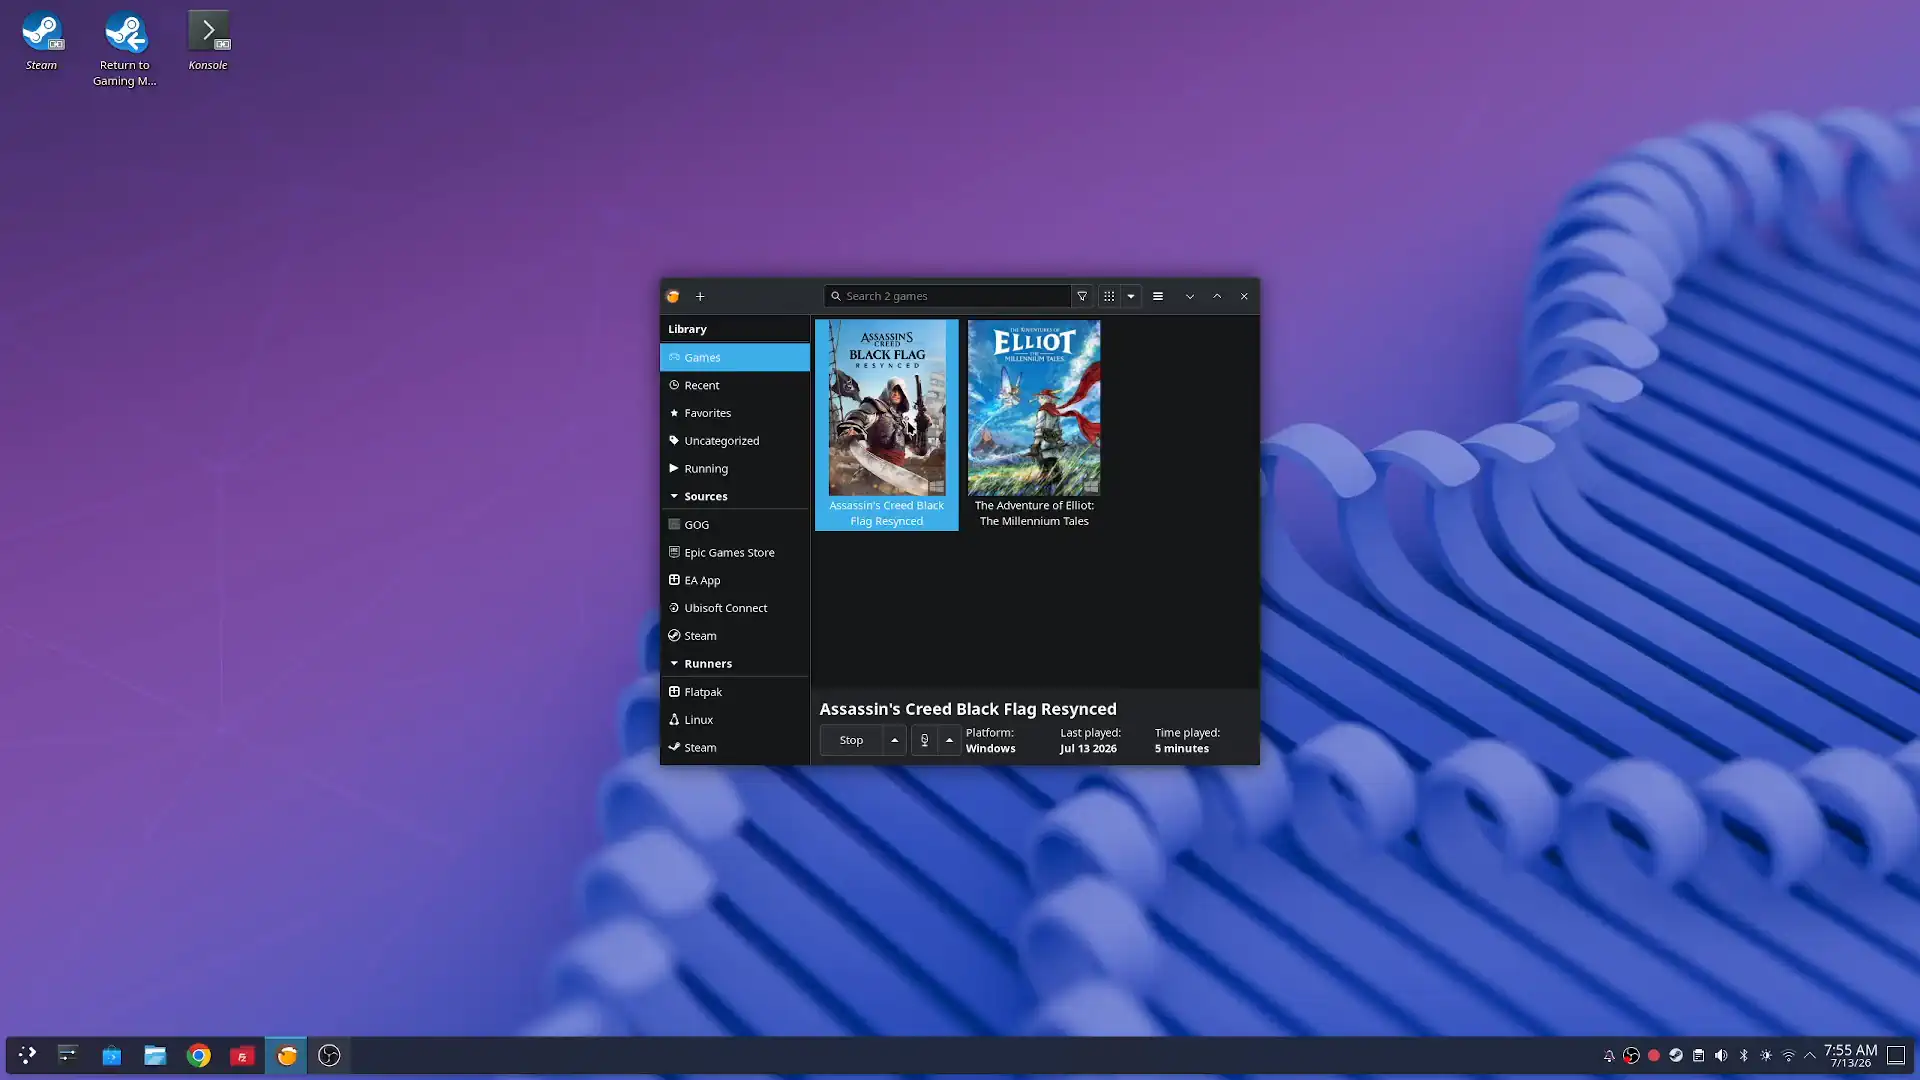Select the Assassin's Creed Black Flag cover
1920x1080 pixels.
[x=887, y=408]
